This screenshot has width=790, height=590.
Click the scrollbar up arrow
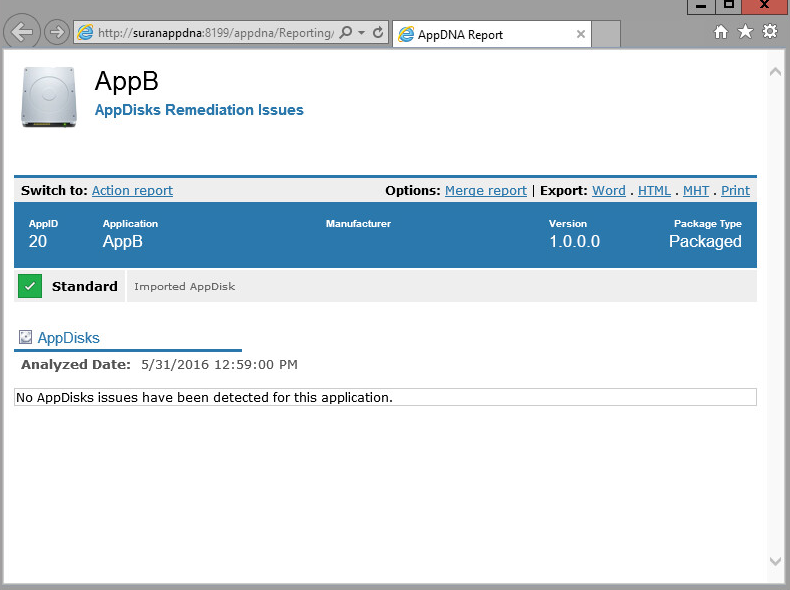point(775,72)
